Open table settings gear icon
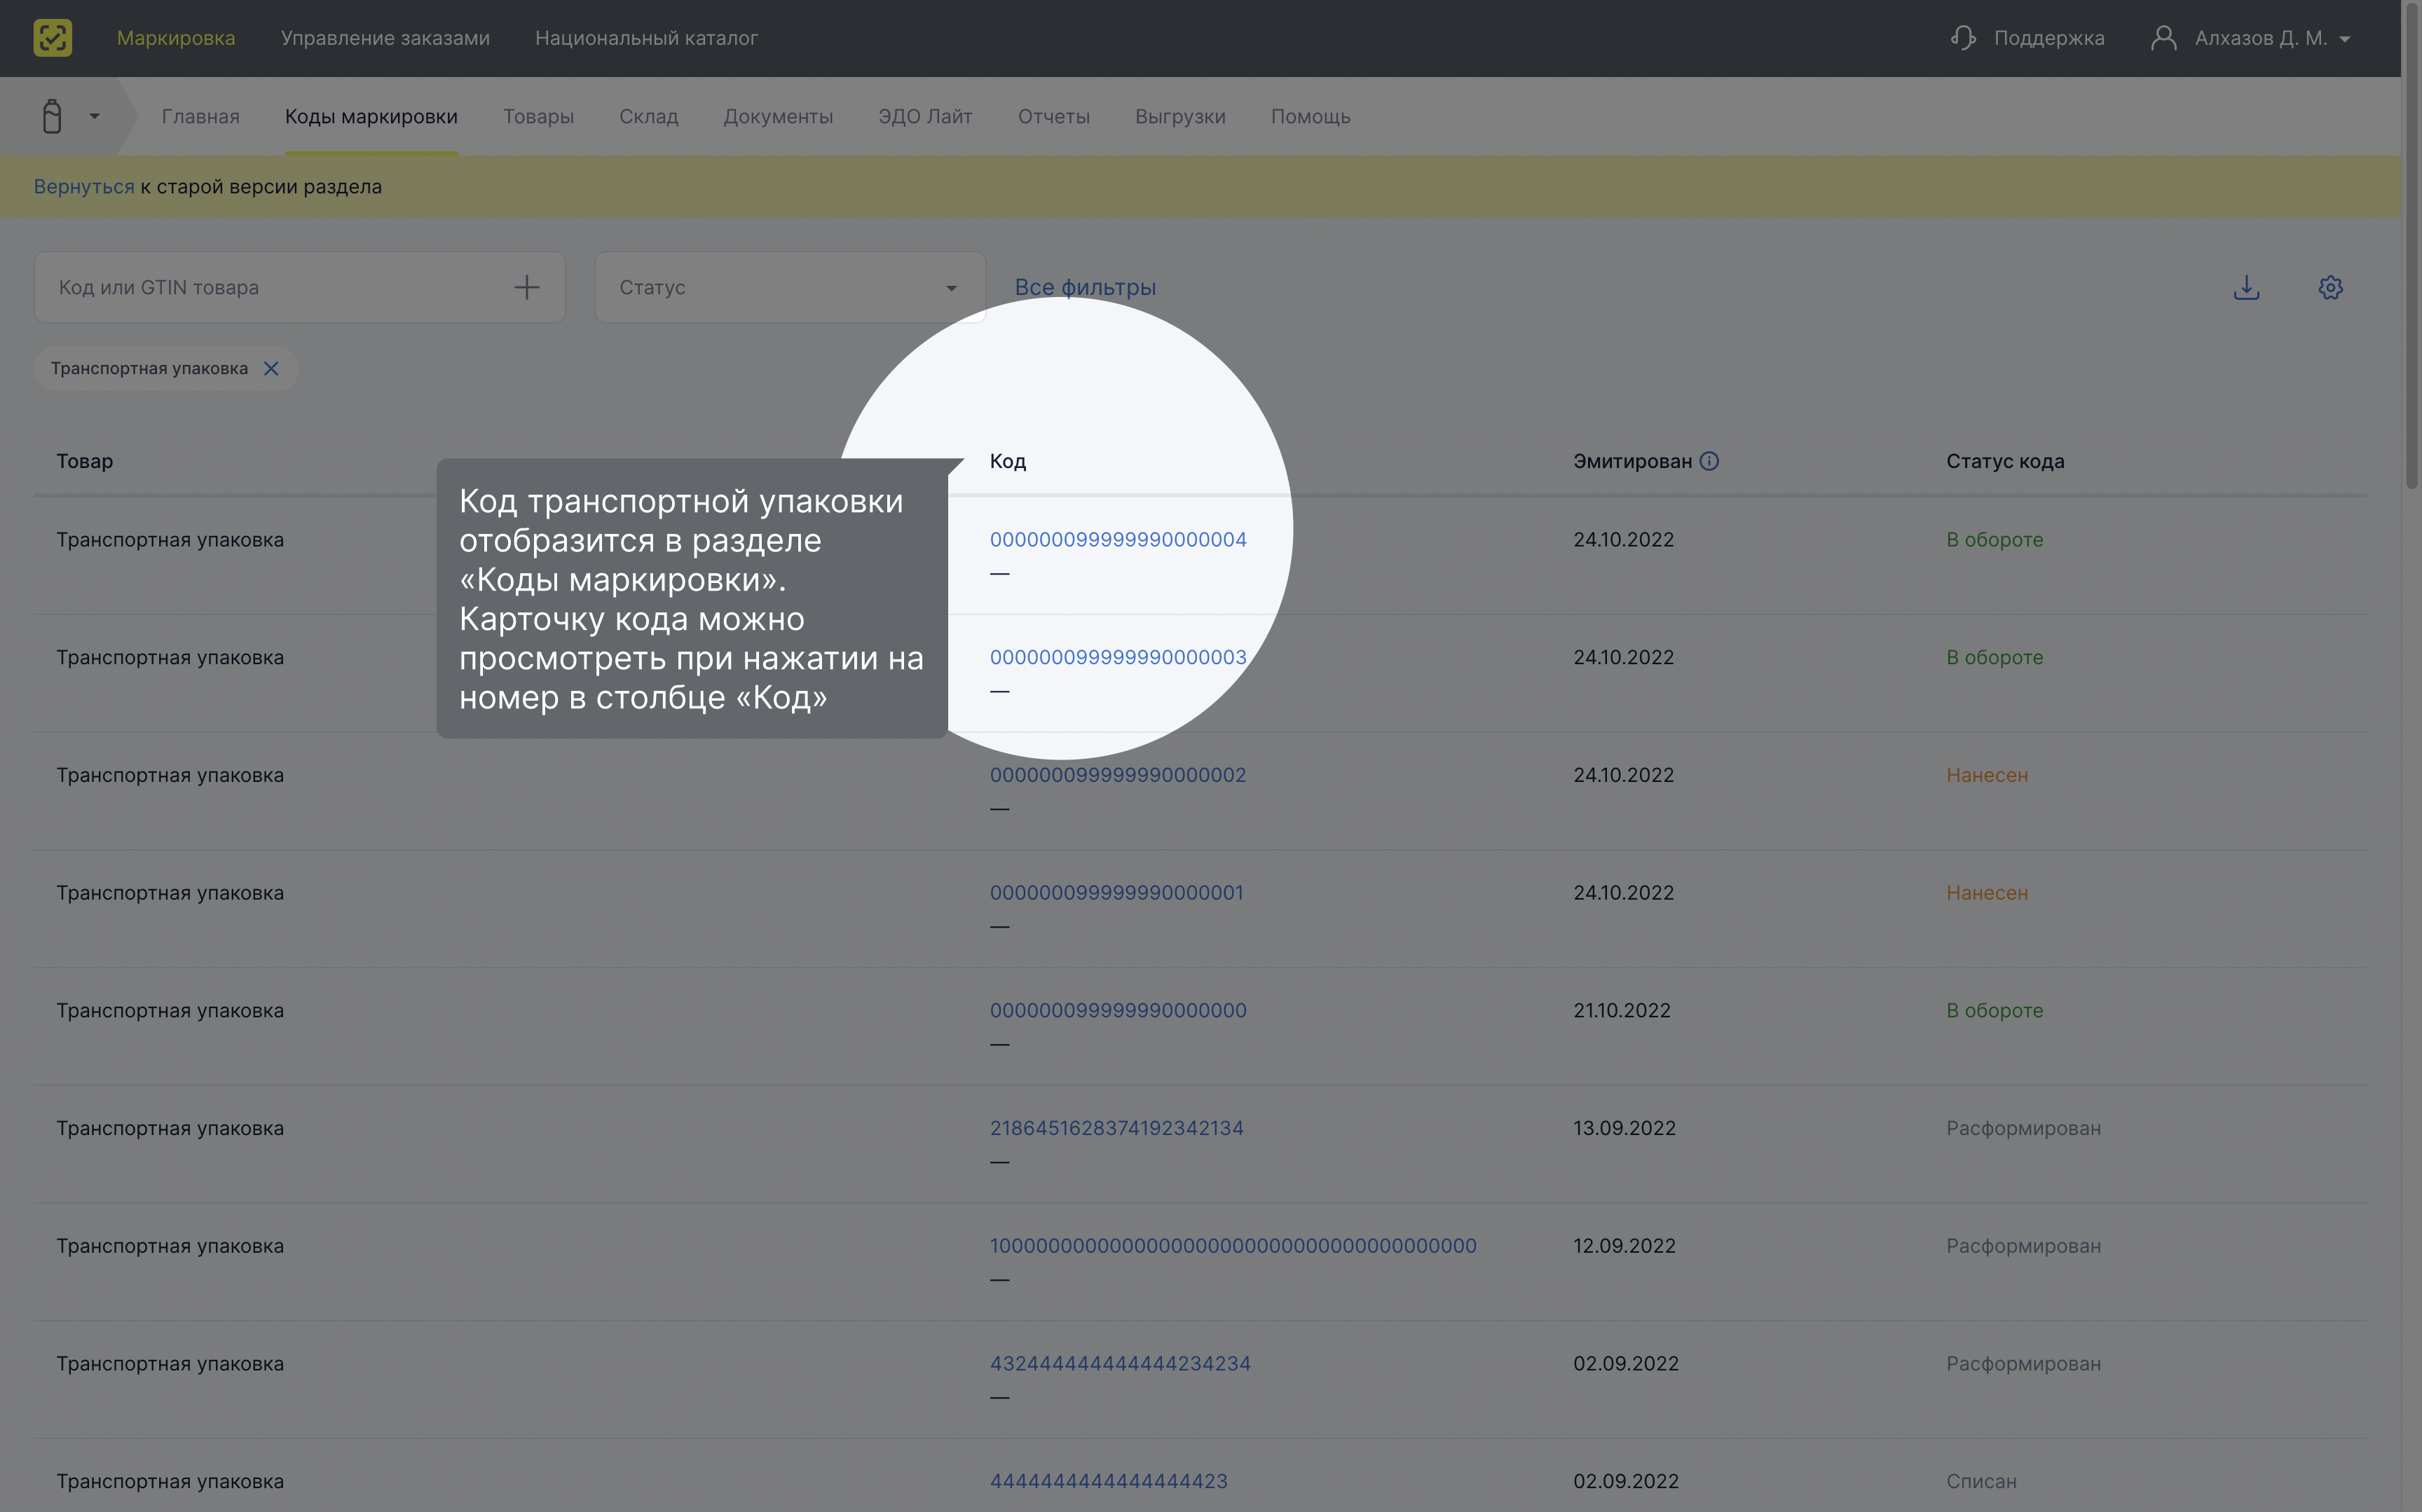2422x1512 pixels. click(2330, 288)
